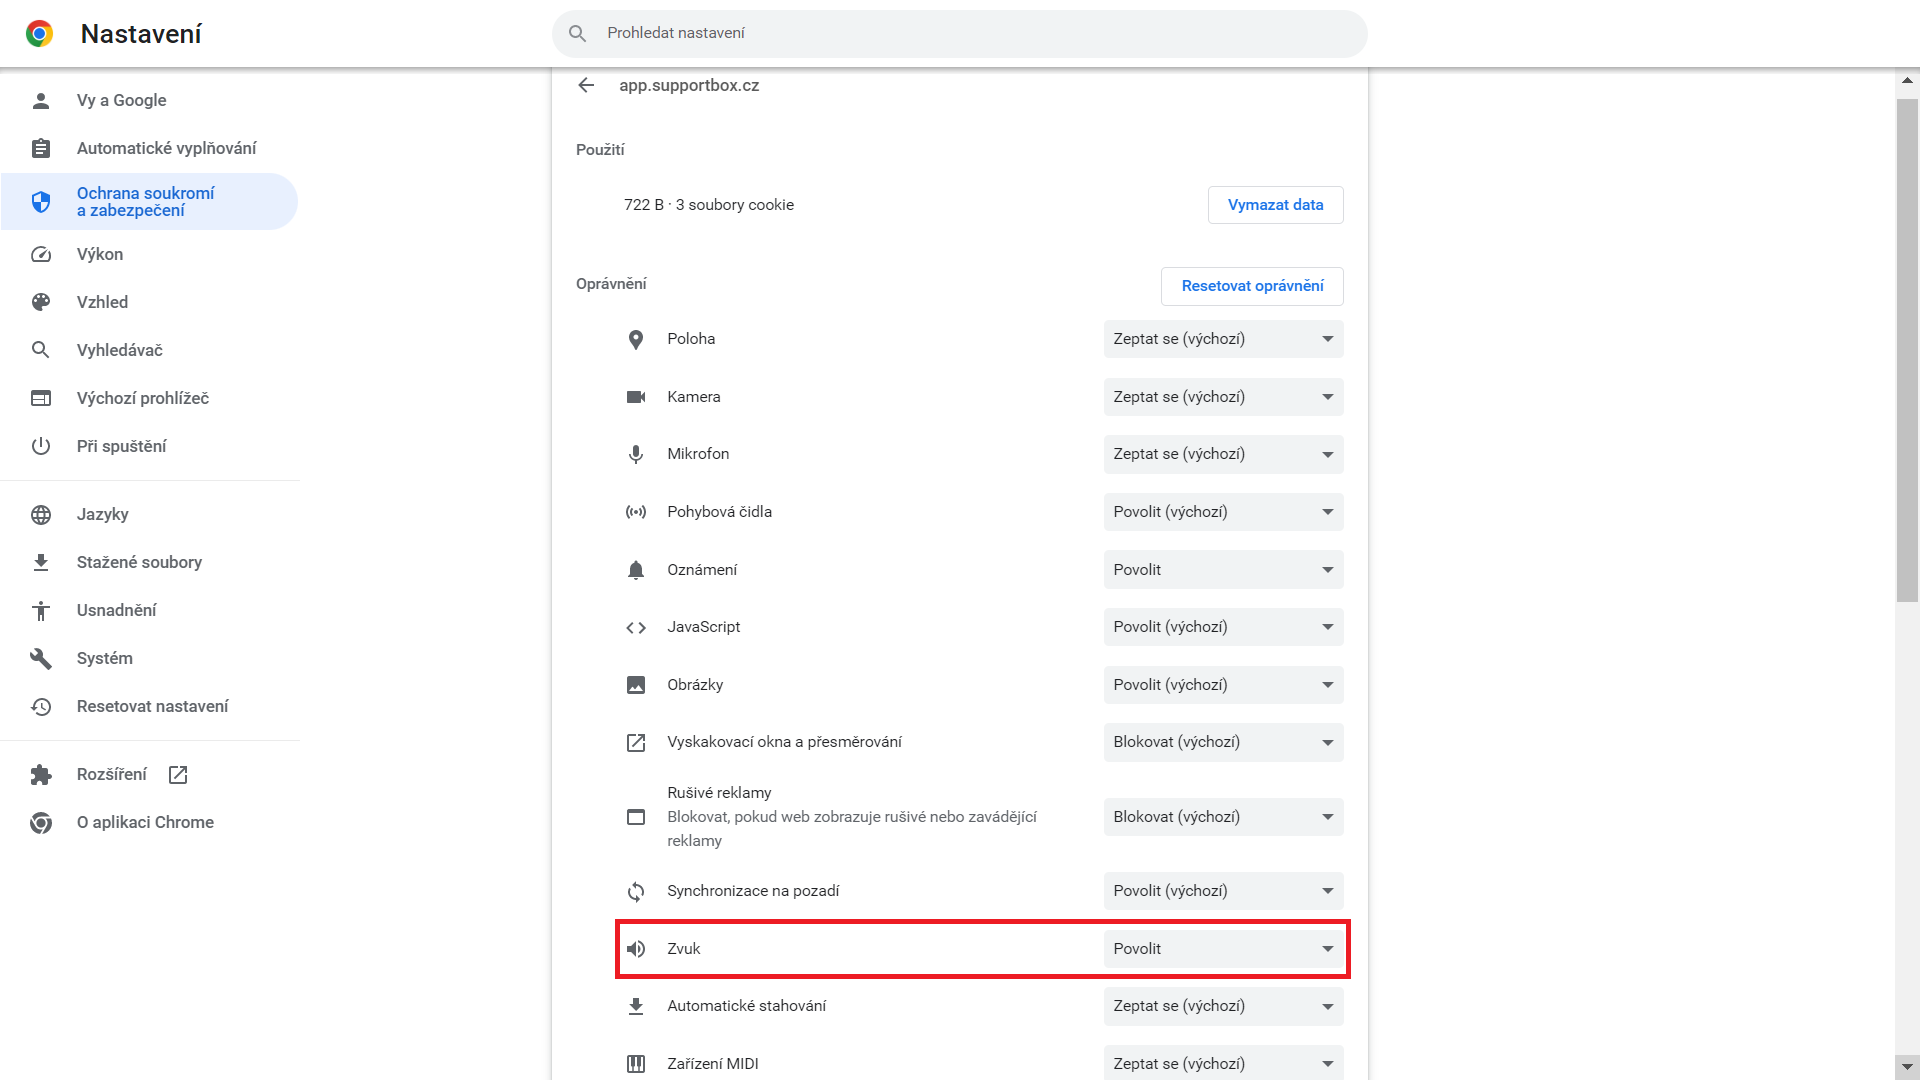
Task: Click the wrench icon for Systém
Action: [x=41, y=659]
